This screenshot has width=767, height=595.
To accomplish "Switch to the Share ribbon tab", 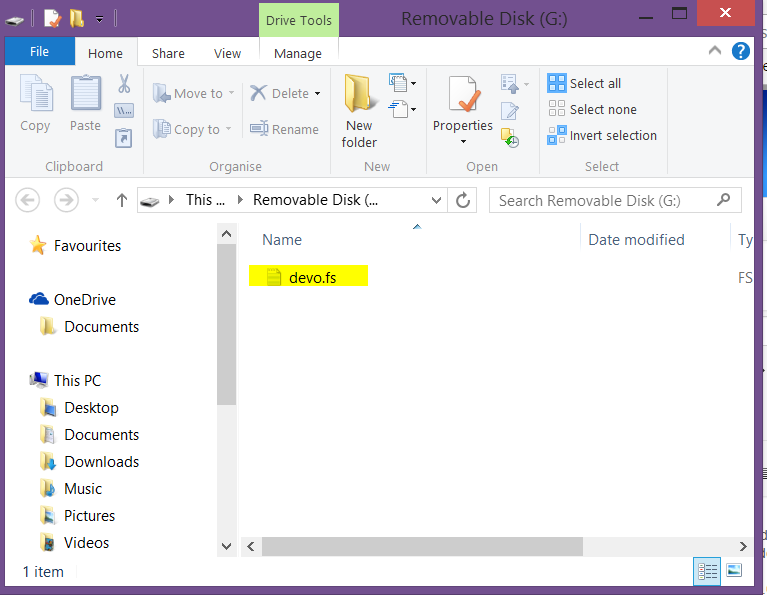I will pyautogui.click(x=168, y=53).
